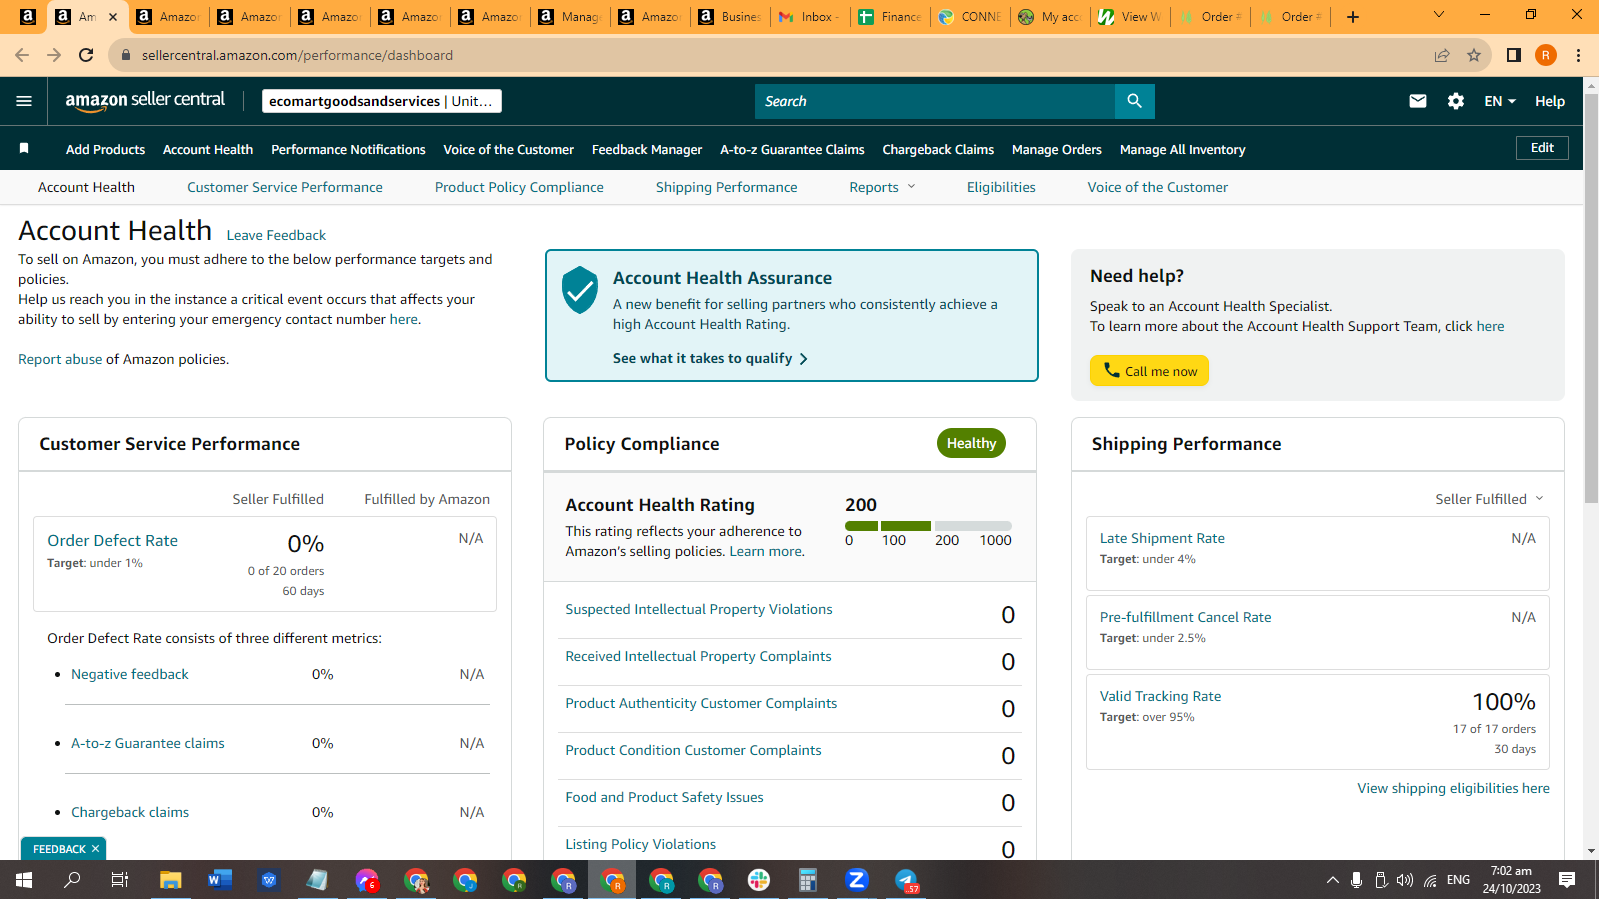Image resolution: width=1599 pixels, height=899 pixels.
Task: Open Voice of the Customer sub-tab
Action: [x=1158, y=187]
